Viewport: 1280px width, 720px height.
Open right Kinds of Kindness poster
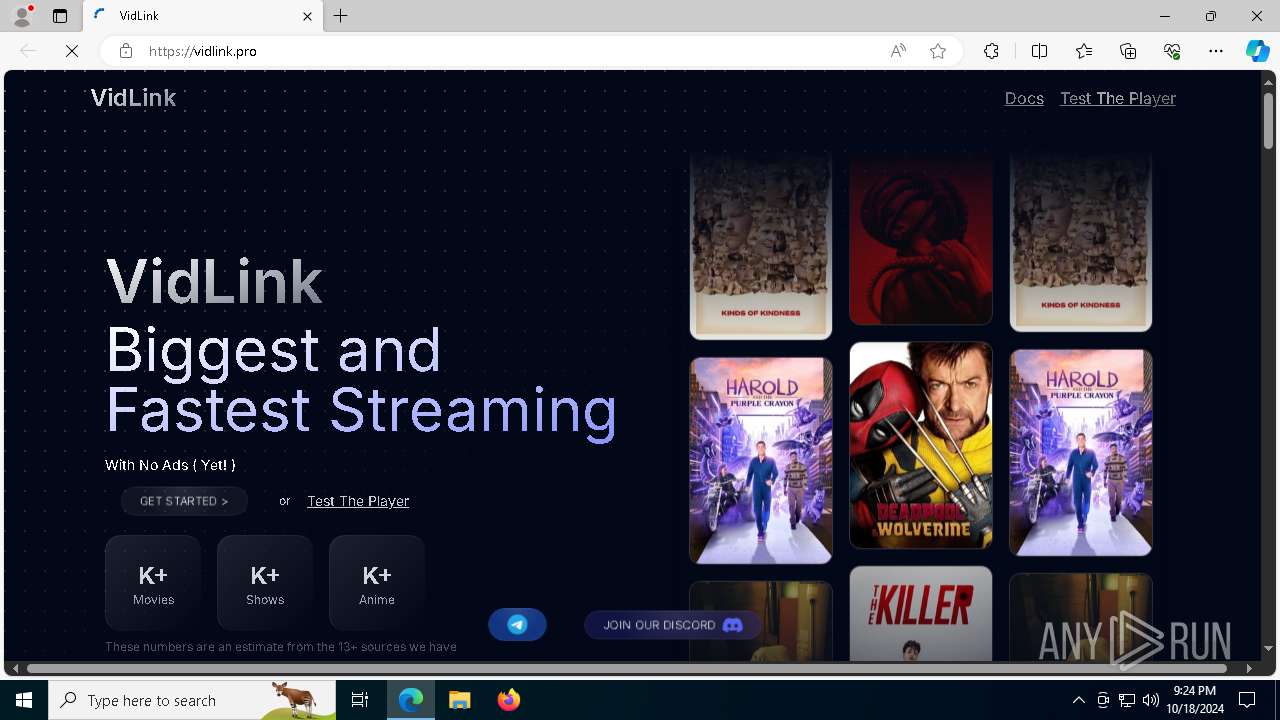click(x=1081, y=242)
